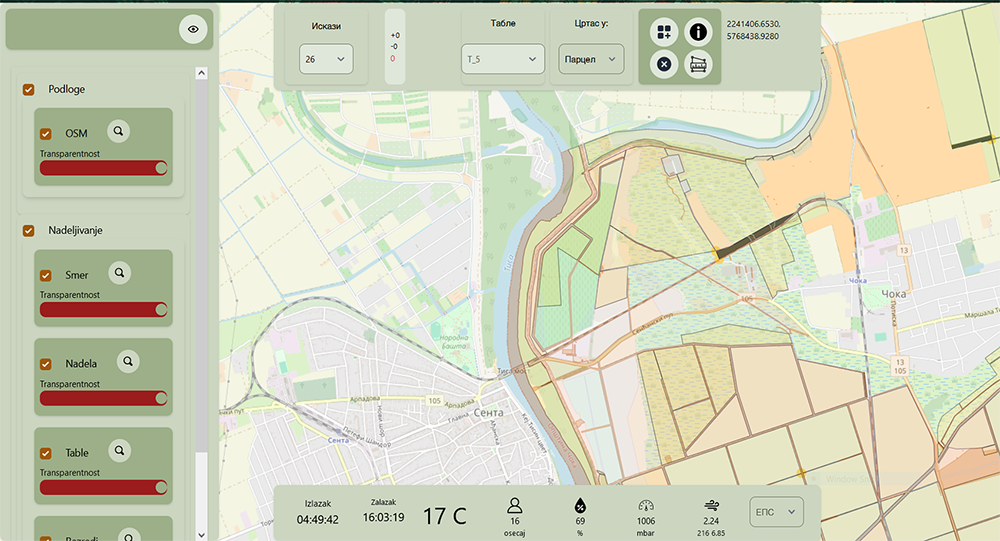
Task: Adjust the Nadela Transparentnost slider
Action: click(103, 398)
